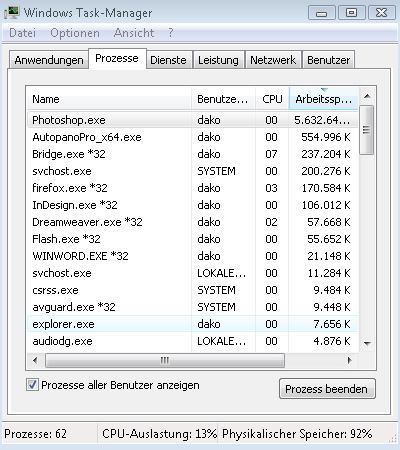Select the firefox.exe *32 process
The height and width of the screenshot is (450, 400).
pos(192,188)
